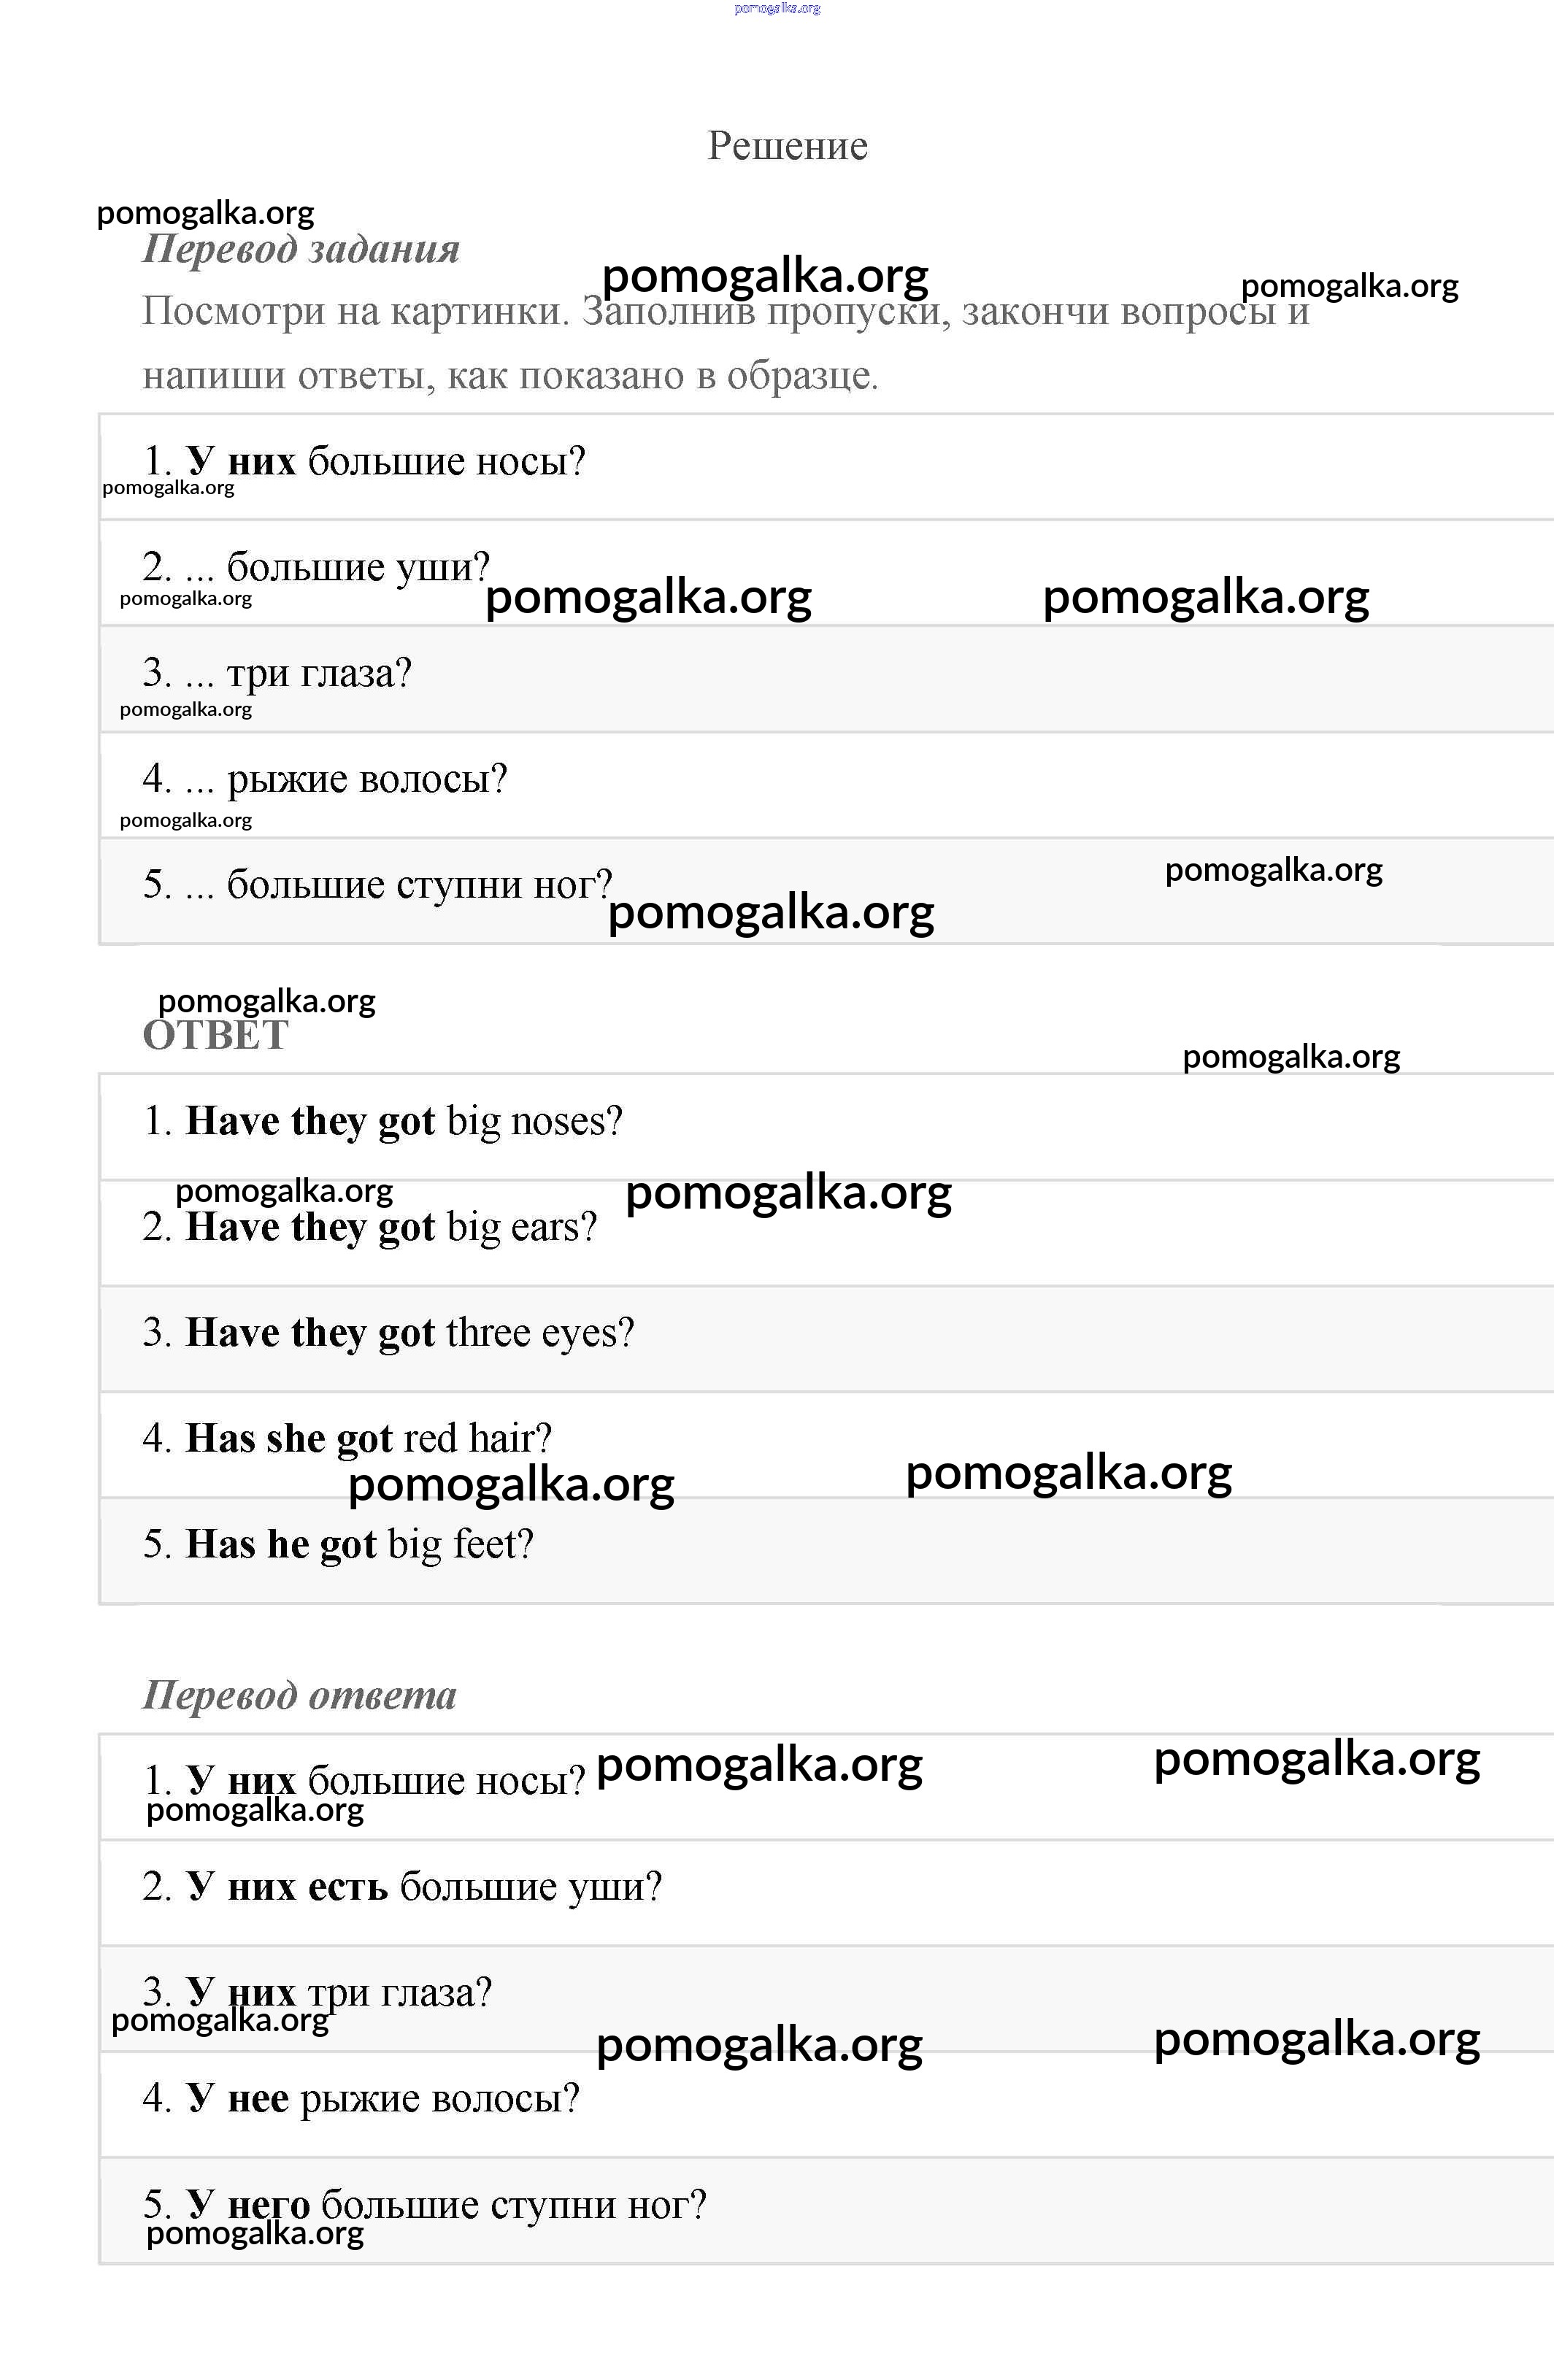Click the answer "Have they got big ears?"

(369, 1228)
